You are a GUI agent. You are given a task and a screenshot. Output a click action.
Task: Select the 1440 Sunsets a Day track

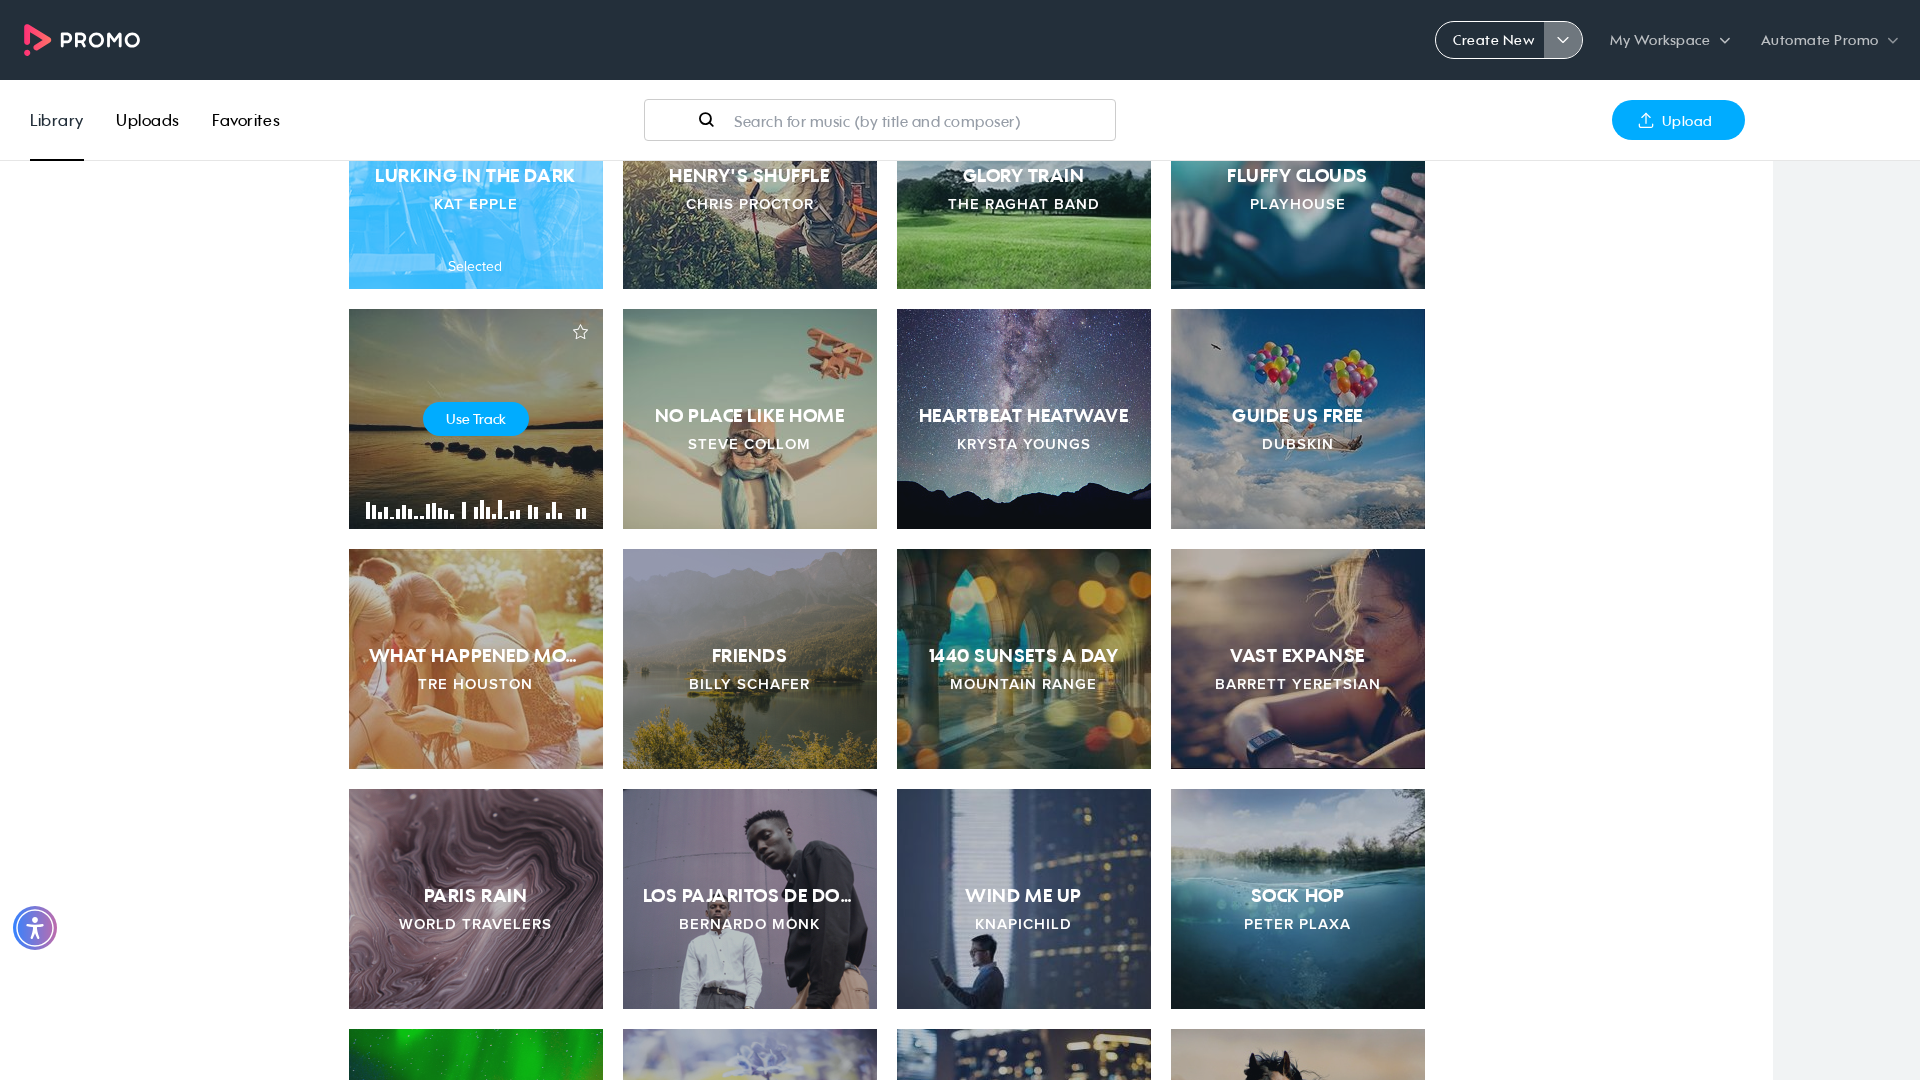[1024, 659]
